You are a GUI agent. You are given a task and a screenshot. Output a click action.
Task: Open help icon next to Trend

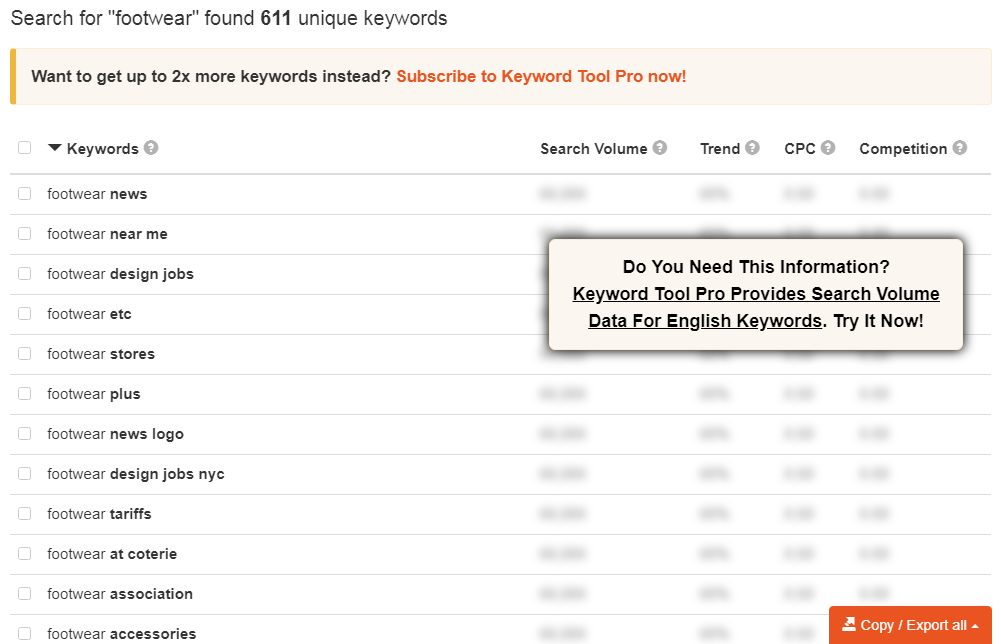(753, 148)
